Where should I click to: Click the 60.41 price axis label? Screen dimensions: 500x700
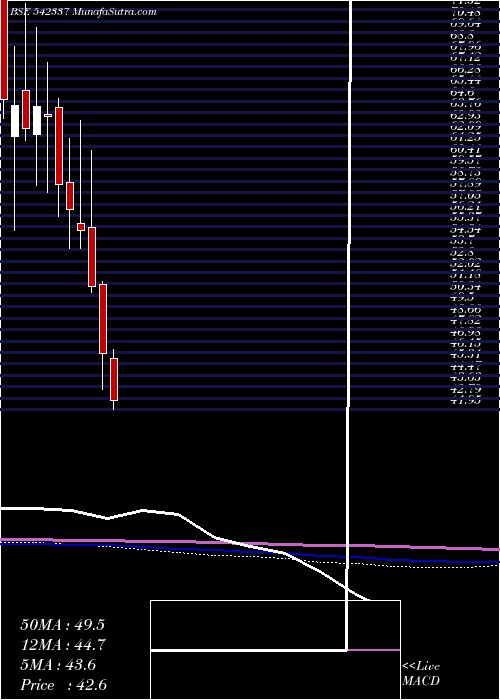coord(466,151)
